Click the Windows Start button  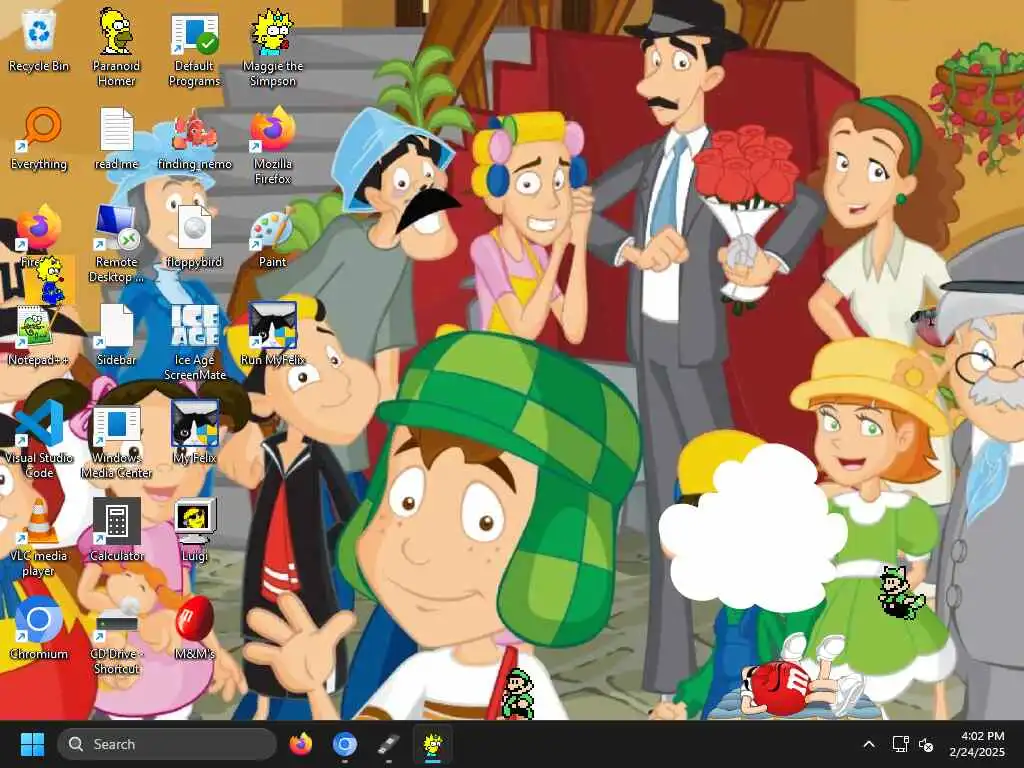coord(32,744)
